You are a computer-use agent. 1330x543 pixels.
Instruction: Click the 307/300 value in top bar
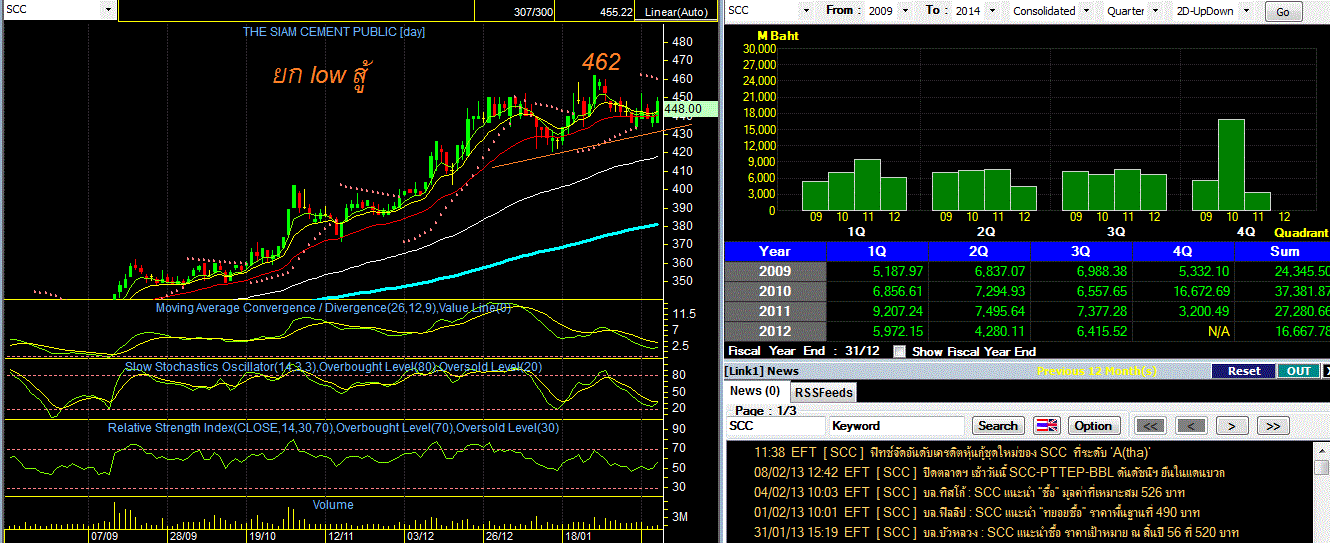[x=532, y=12]
